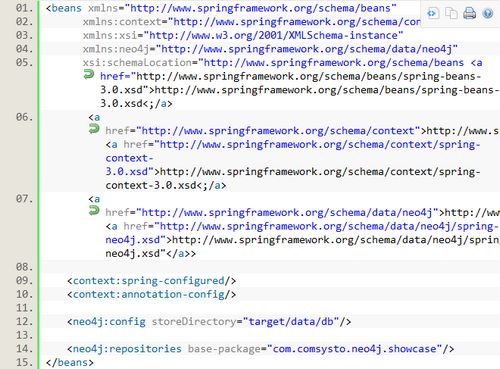The width and height of the screenshot is (500, 369).
Task: Click the view source icon
Action: click(432, 13)
